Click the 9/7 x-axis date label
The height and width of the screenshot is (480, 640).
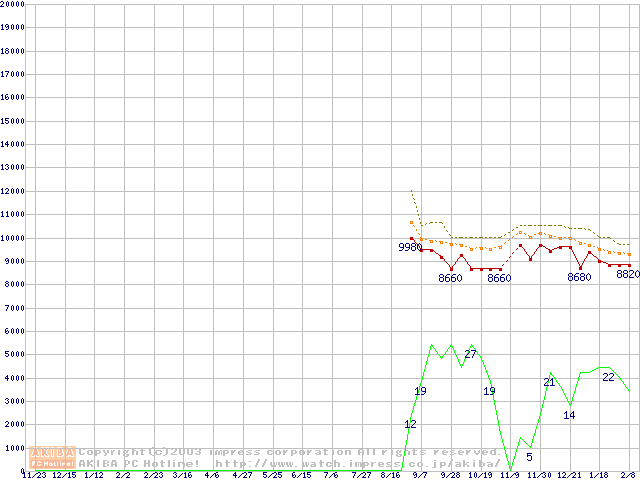(420, 476)
